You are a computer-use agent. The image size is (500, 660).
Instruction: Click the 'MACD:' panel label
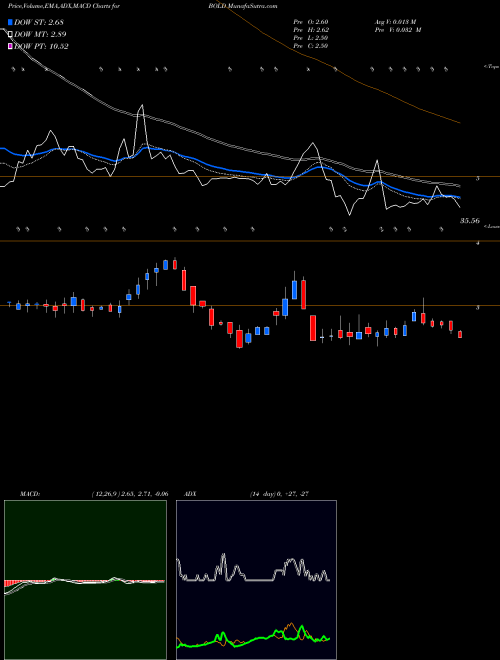pos(30,494)
